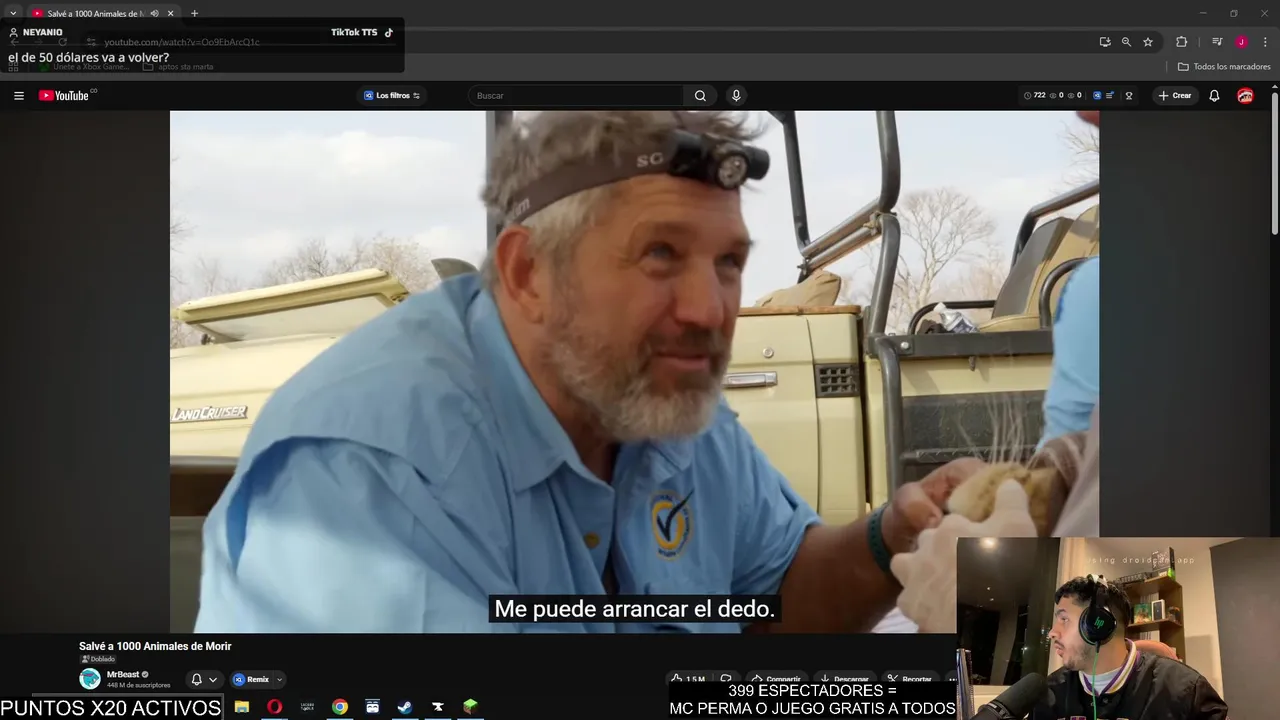The image size is (1280, 720).
Task: Open YouTube notifications bell in header
Action: coord(1214,96)
